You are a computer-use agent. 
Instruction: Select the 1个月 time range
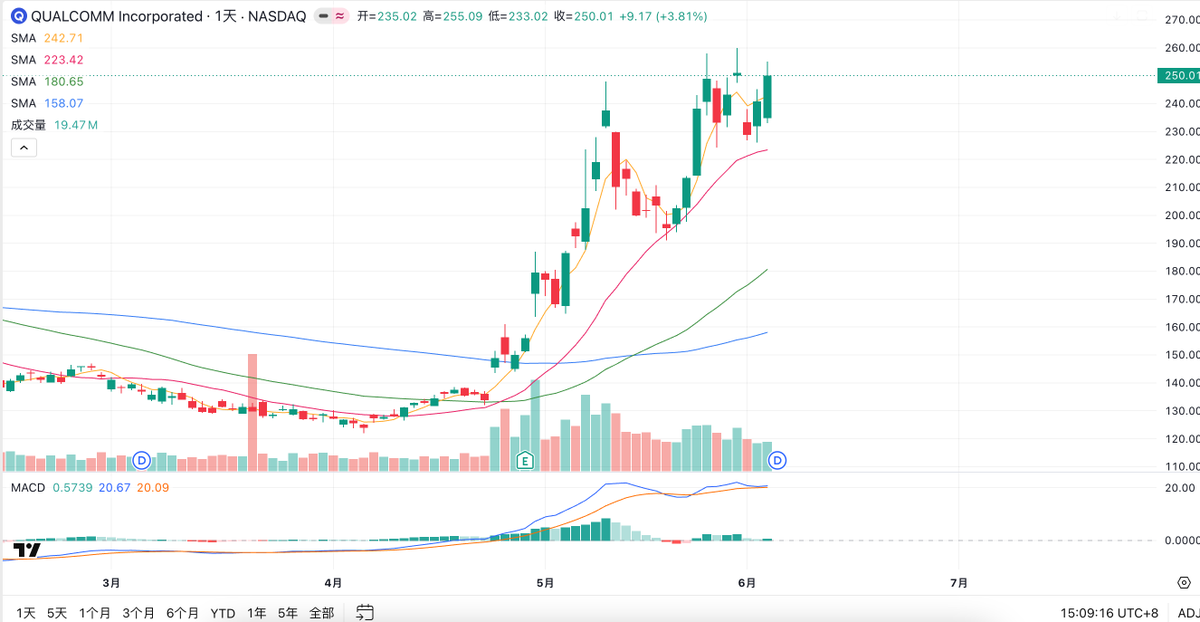point(95,612)
